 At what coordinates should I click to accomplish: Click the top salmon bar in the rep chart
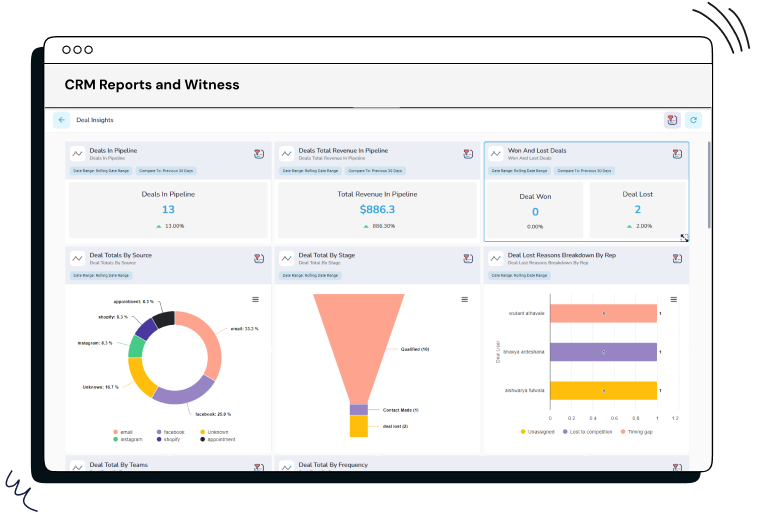tap(603, 314)
